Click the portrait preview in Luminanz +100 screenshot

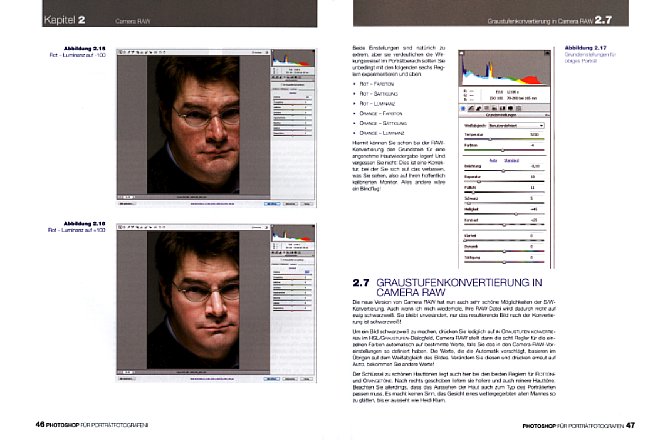tap(193, 300)
